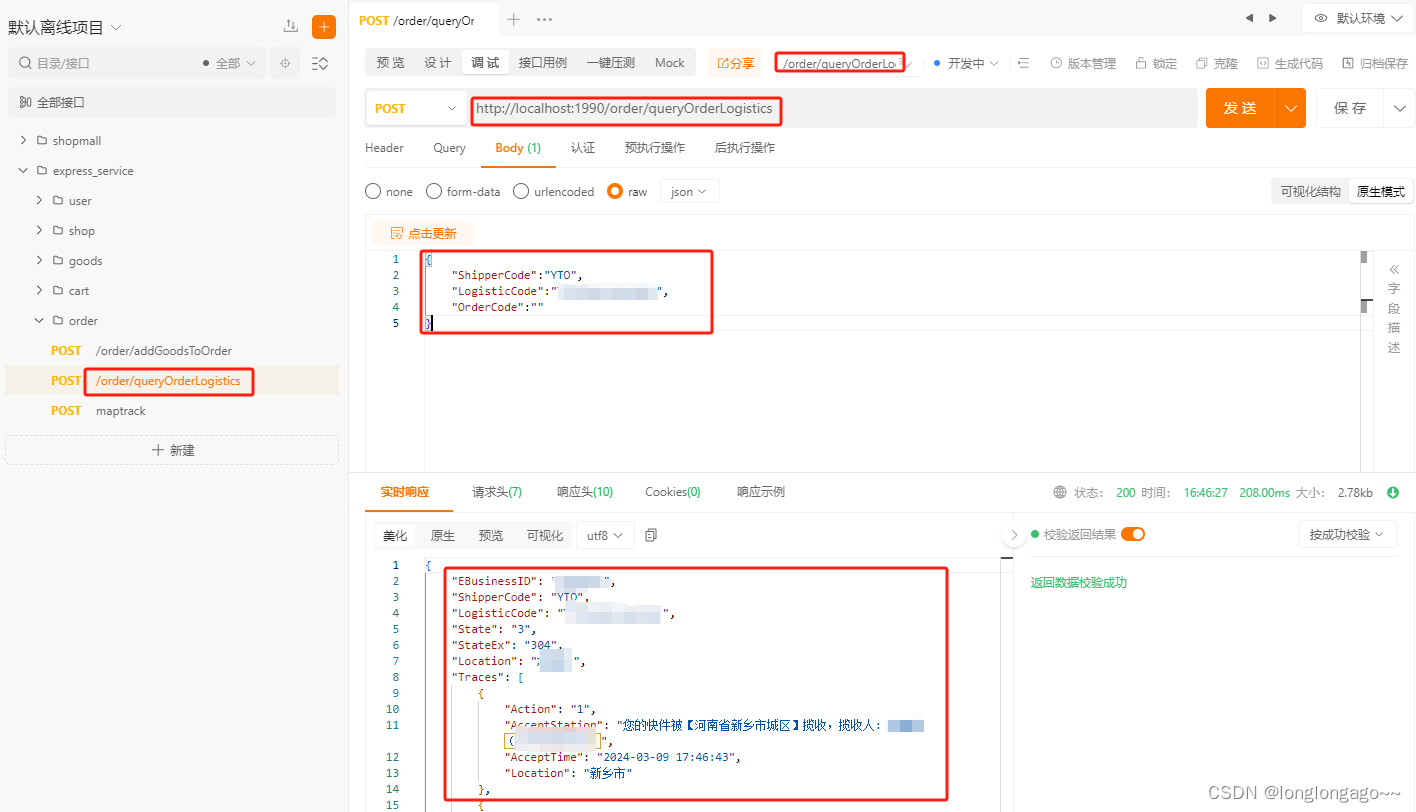
Task: Open the 默认环境 environment dropdown
Action: pos(1358,18)
